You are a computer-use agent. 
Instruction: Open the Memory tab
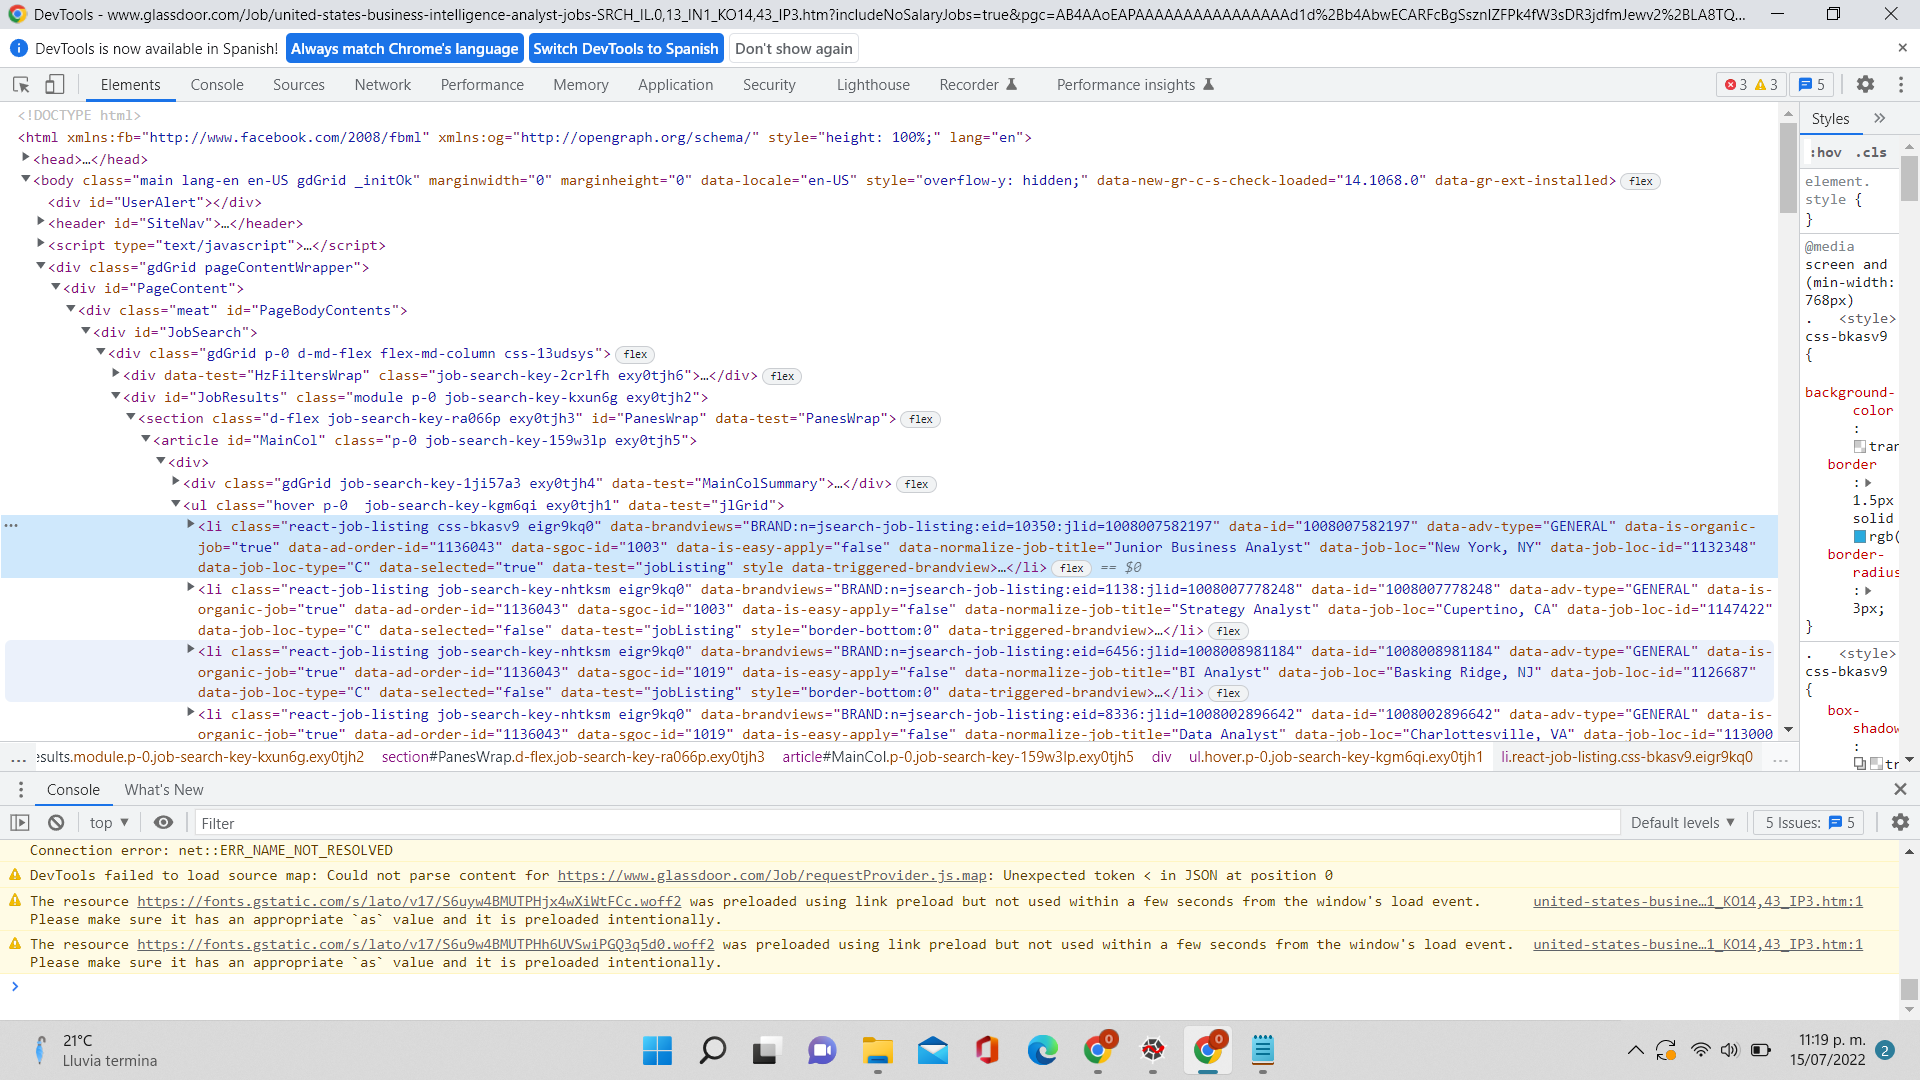tap(580, 85)
